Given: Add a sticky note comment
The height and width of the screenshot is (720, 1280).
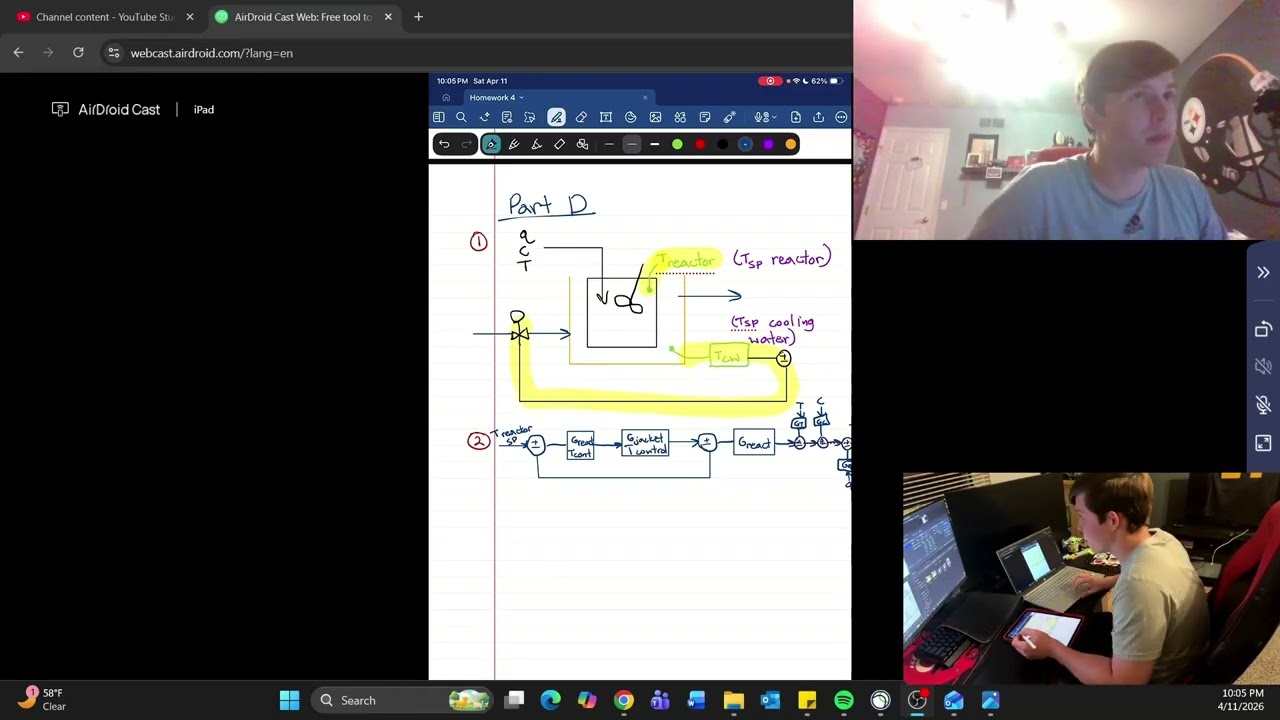Looking at the screenshot, I should coord(705,117).
